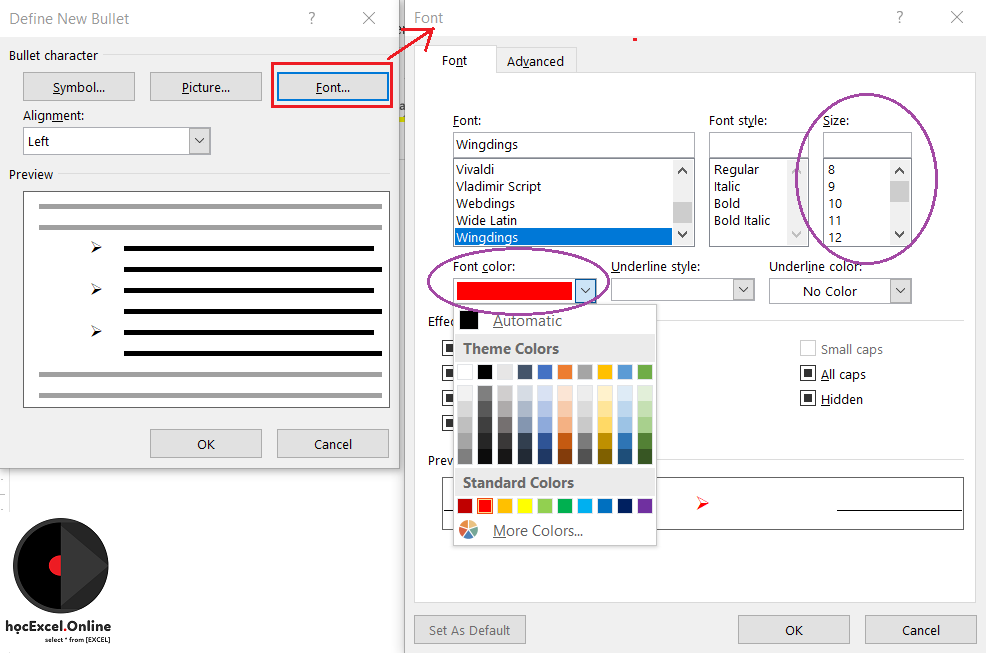Click the More Colors palette icon
The height and width of the screenshot is (653, 986).
click(468, 530)
